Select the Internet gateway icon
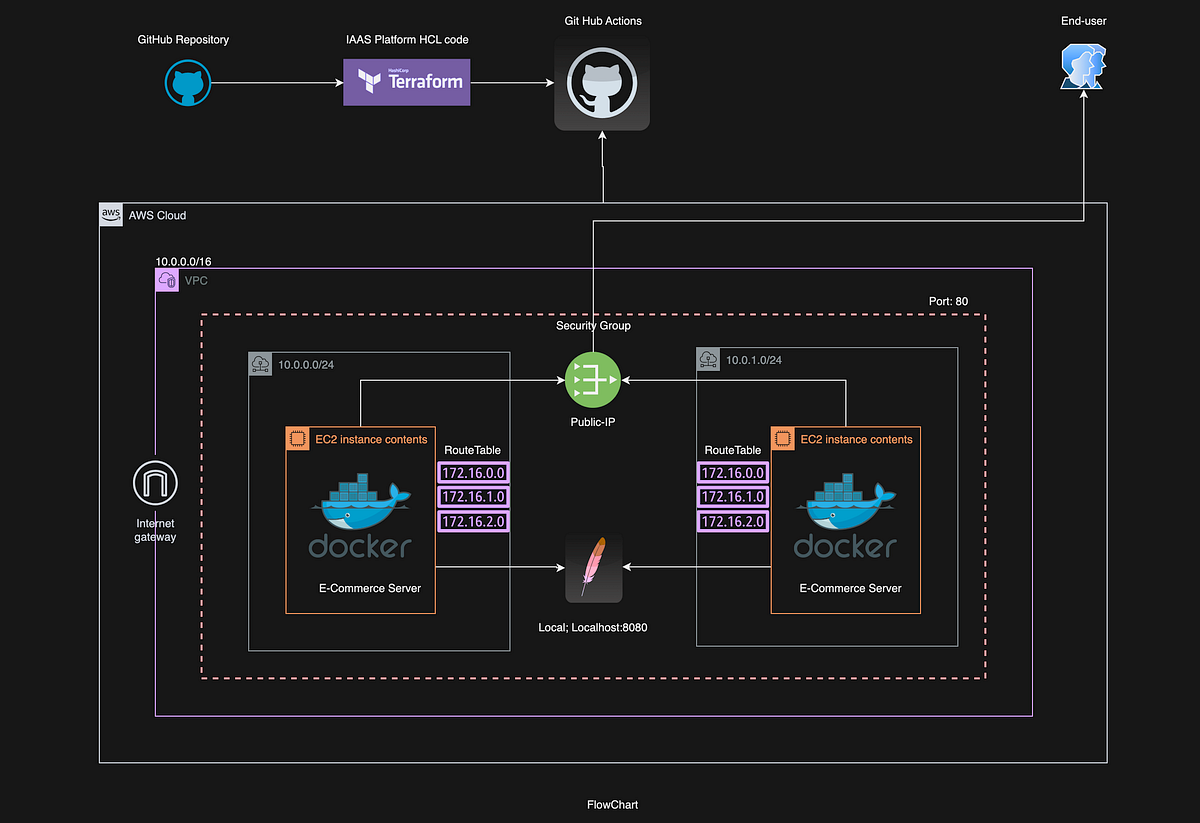The height and width of the screenshot is (823, 1200). click(154, 482)
